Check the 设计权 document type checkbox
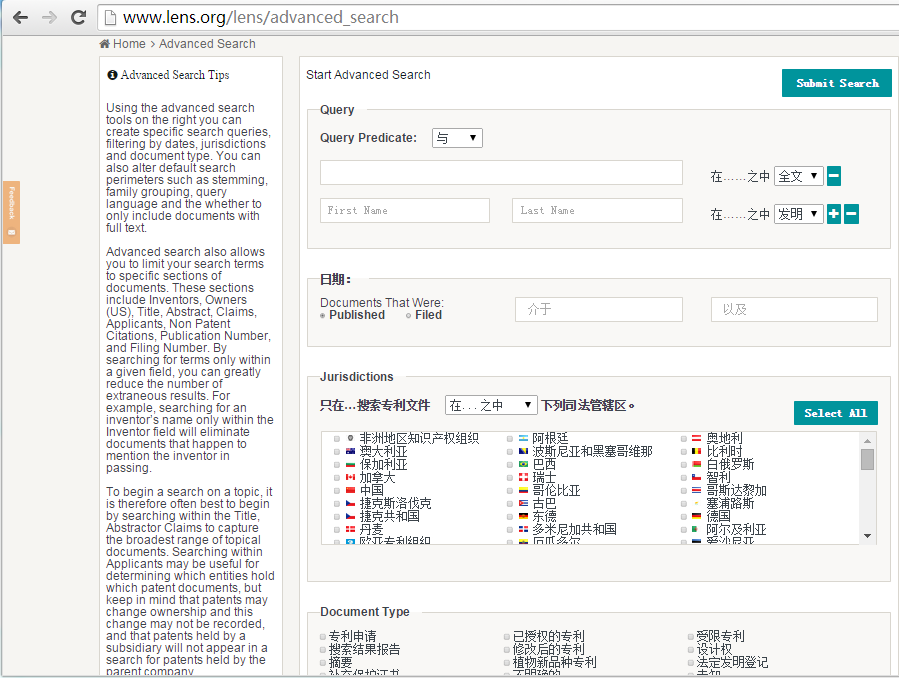This screenshot has height=678, width=899. [x=691, y=650]
